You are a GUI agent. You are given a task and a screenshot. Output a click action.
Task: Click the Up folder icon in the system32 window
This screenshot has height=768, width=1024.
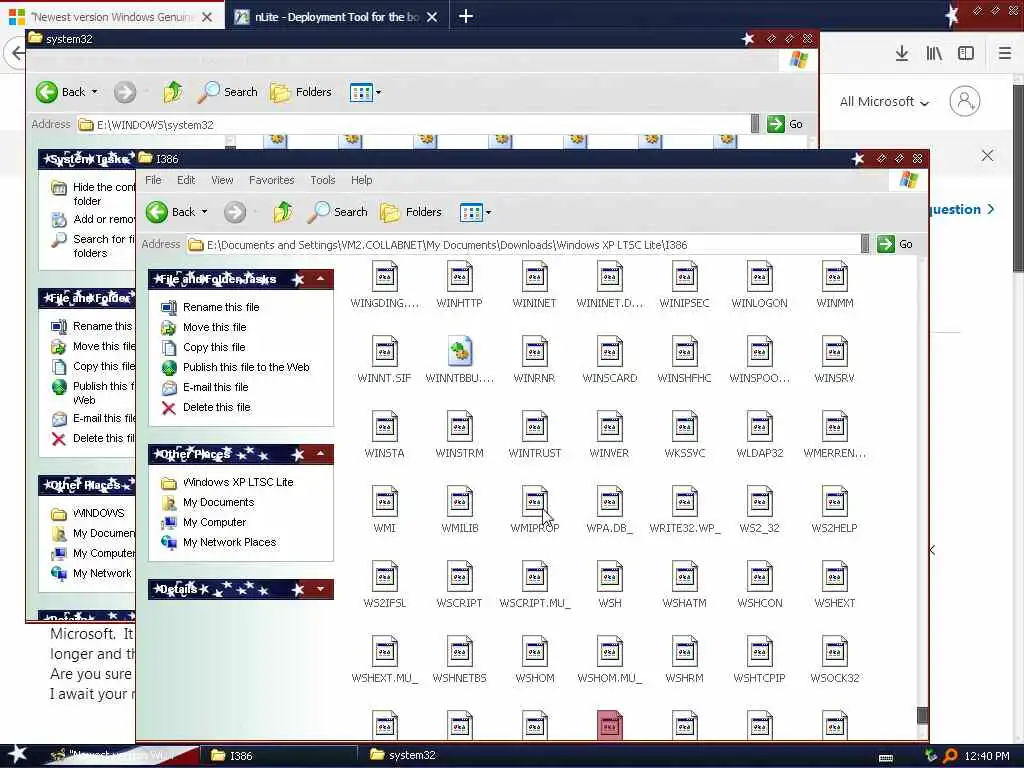[173, 92]
